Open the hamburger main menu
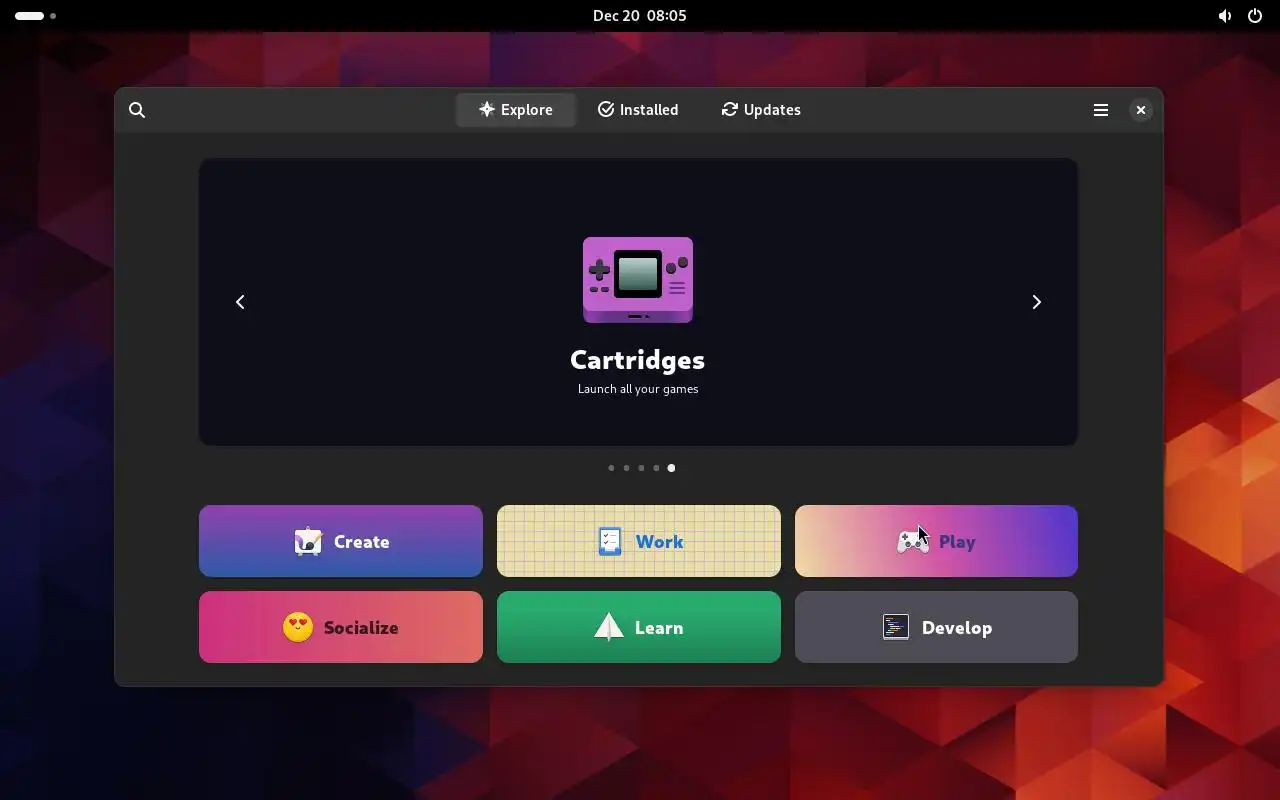This screenshot has width=1280, height=800. tap(1101, 110)
